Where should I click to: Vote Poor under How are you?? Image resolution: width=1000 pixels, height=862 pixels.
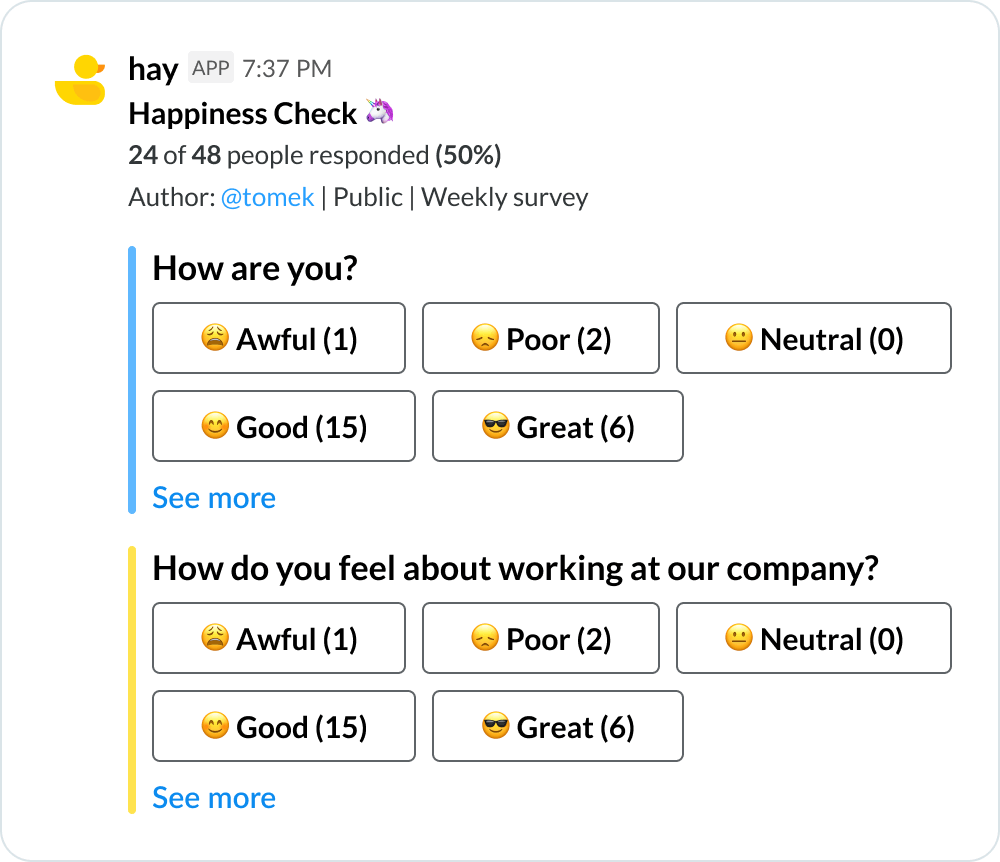click(x=541, y=338)
